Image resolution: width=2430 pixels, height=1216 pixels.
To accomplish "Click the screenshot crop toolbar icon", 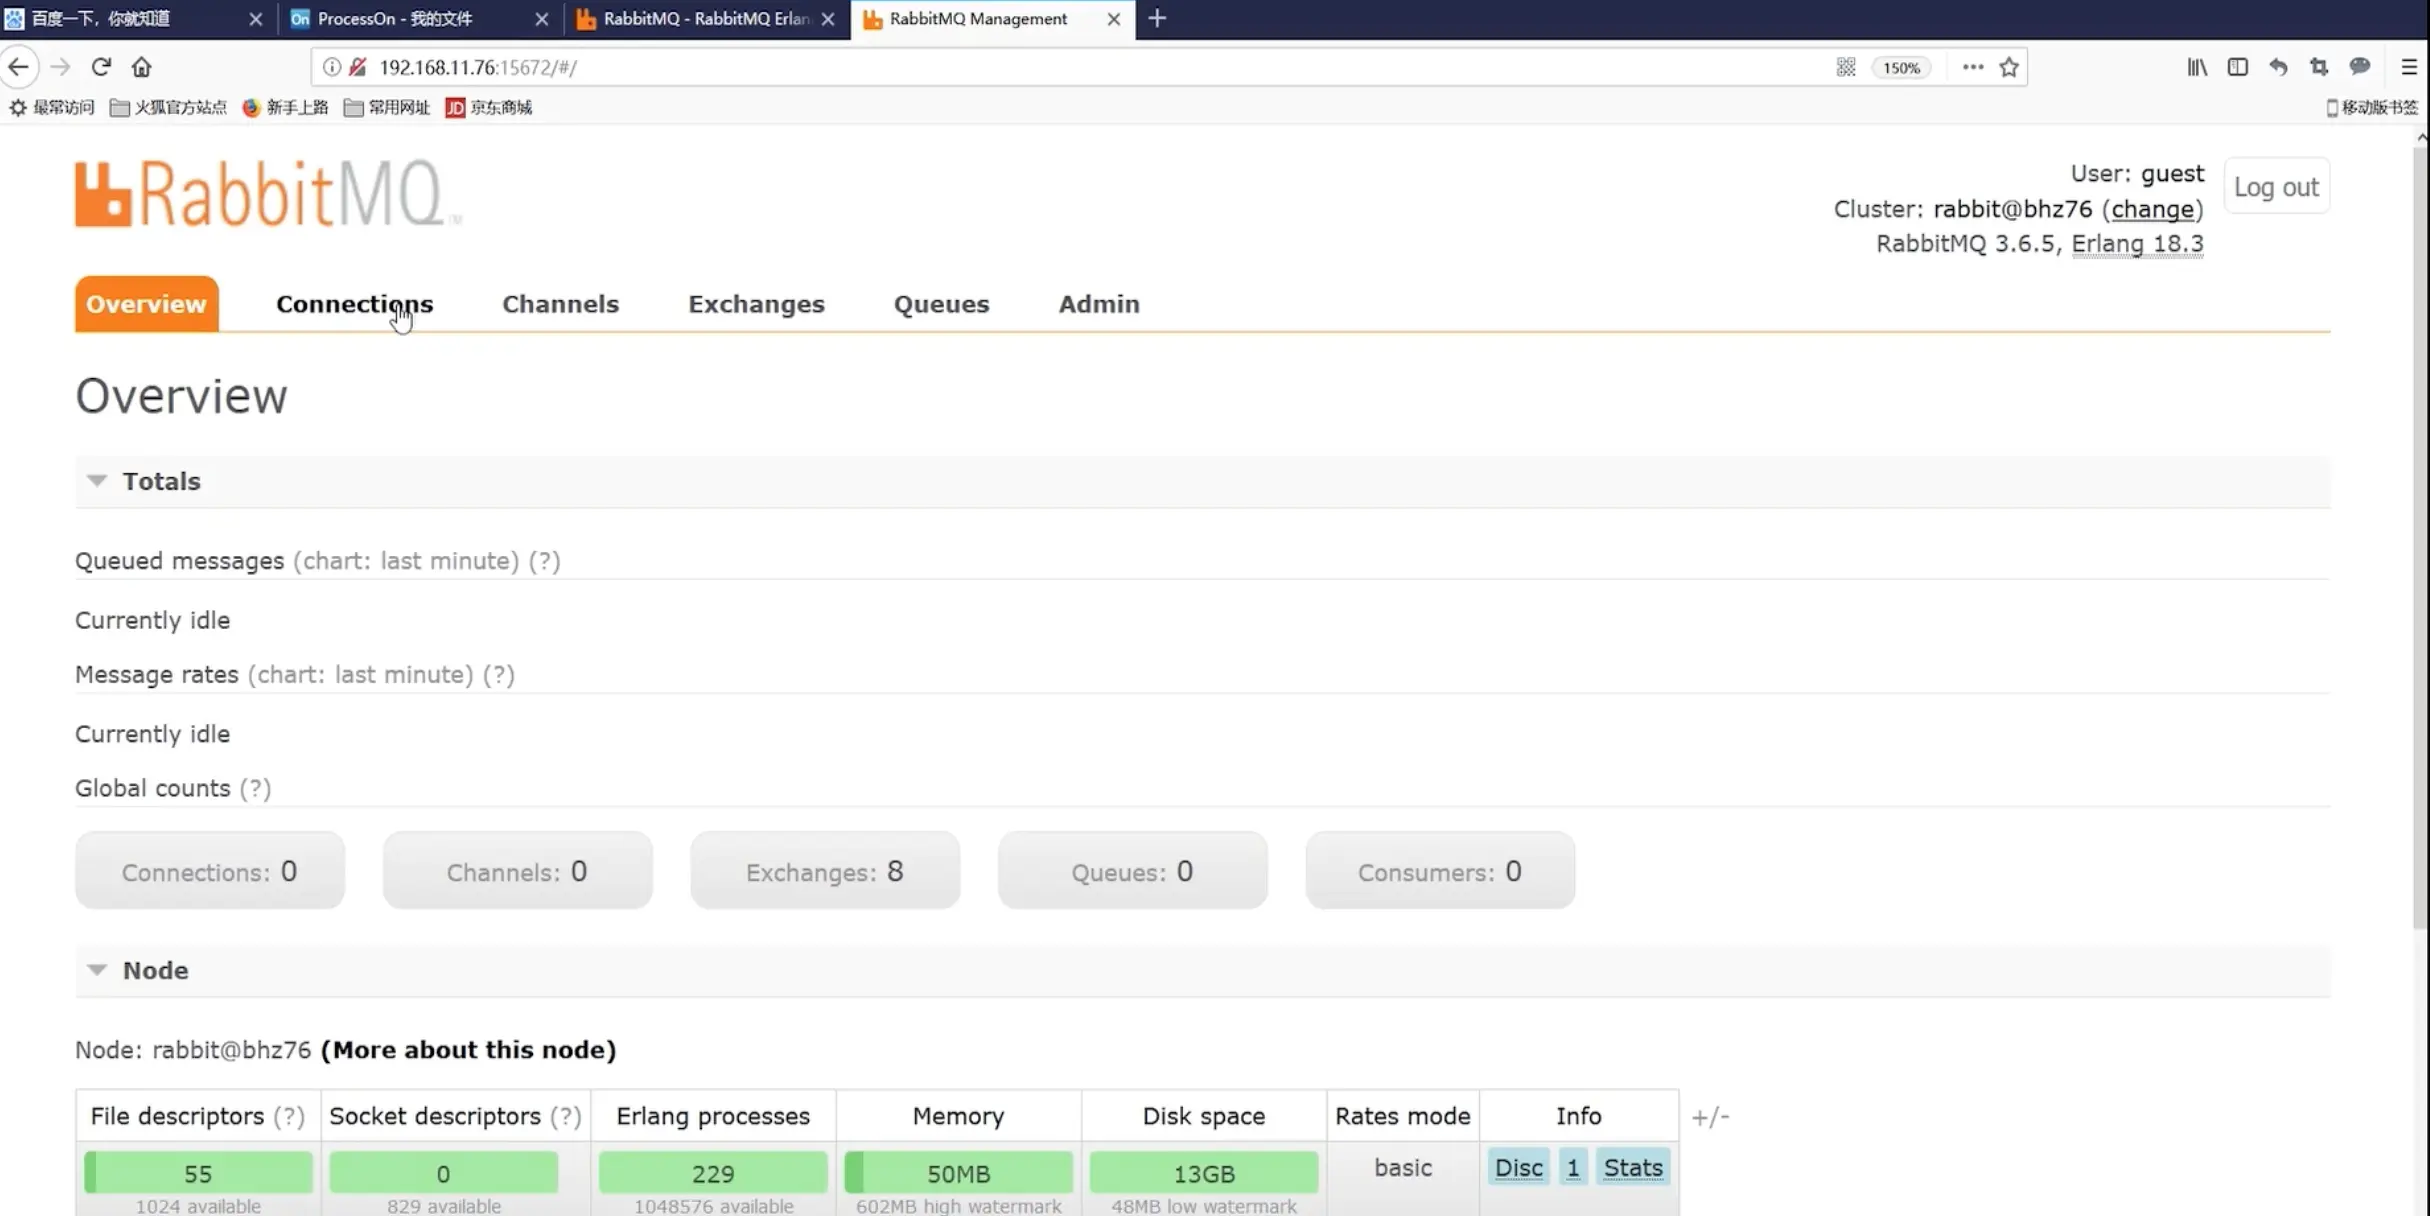I will [2319, 67].
